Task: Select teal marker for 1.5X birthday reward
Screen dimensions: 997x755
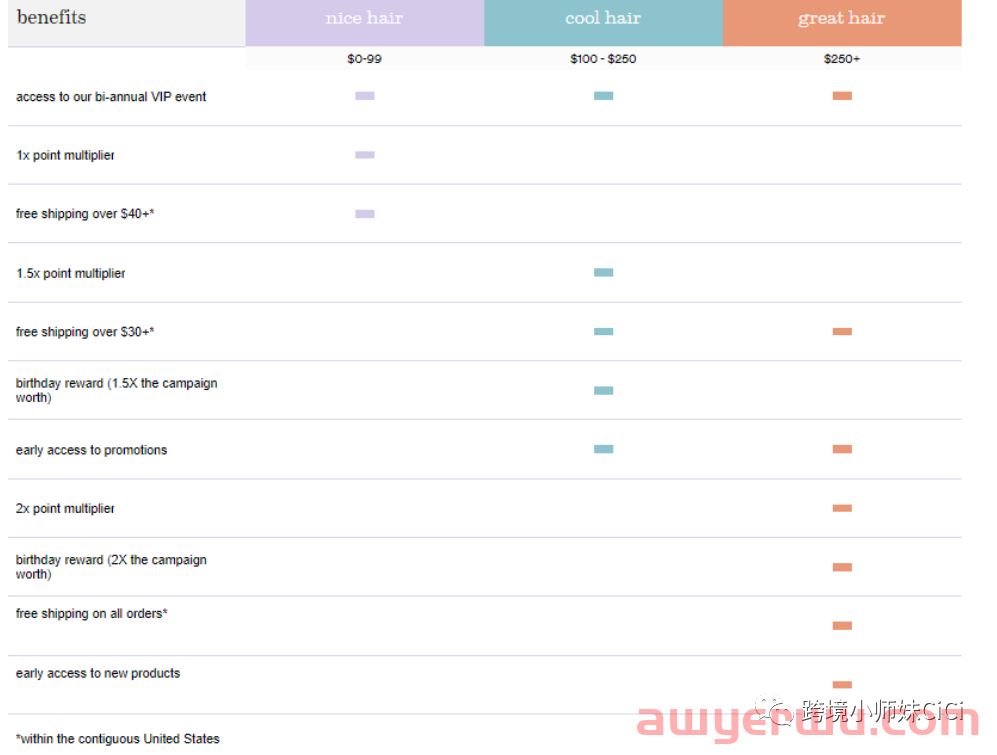Action: (603, 390)
